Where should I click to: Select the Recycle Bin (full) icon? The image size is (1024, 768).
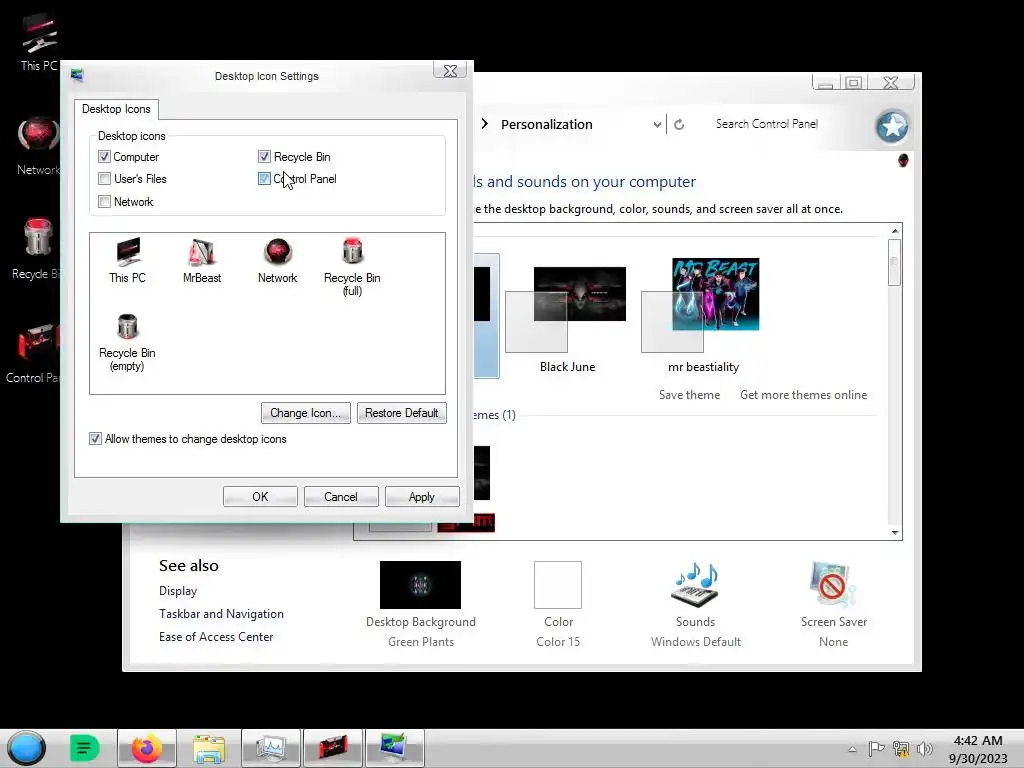[352, 266]
